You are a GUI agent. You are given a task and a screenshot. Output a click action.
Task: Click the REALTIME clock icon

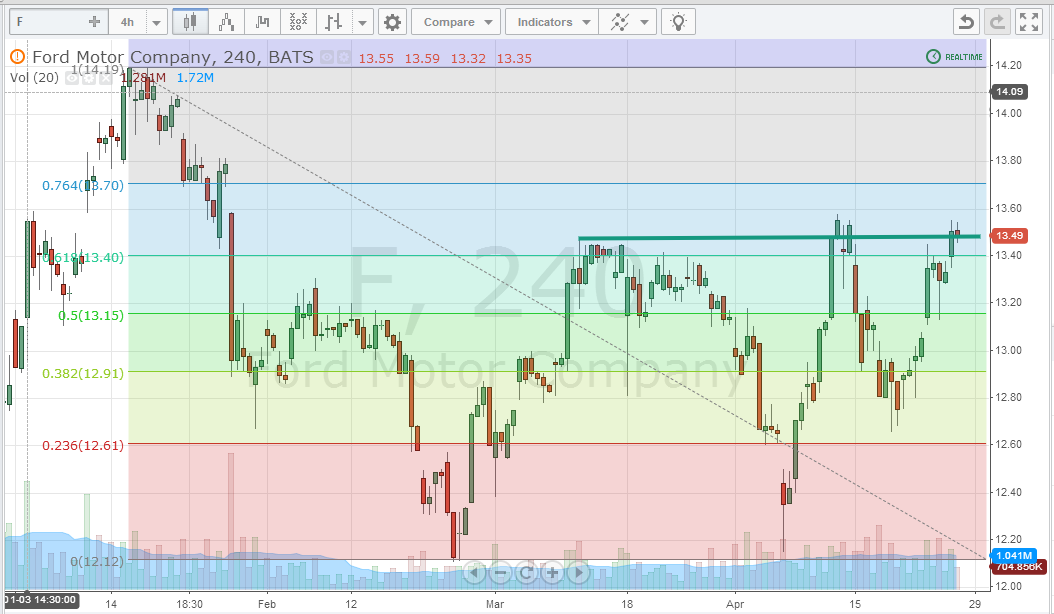pos(933,56)
